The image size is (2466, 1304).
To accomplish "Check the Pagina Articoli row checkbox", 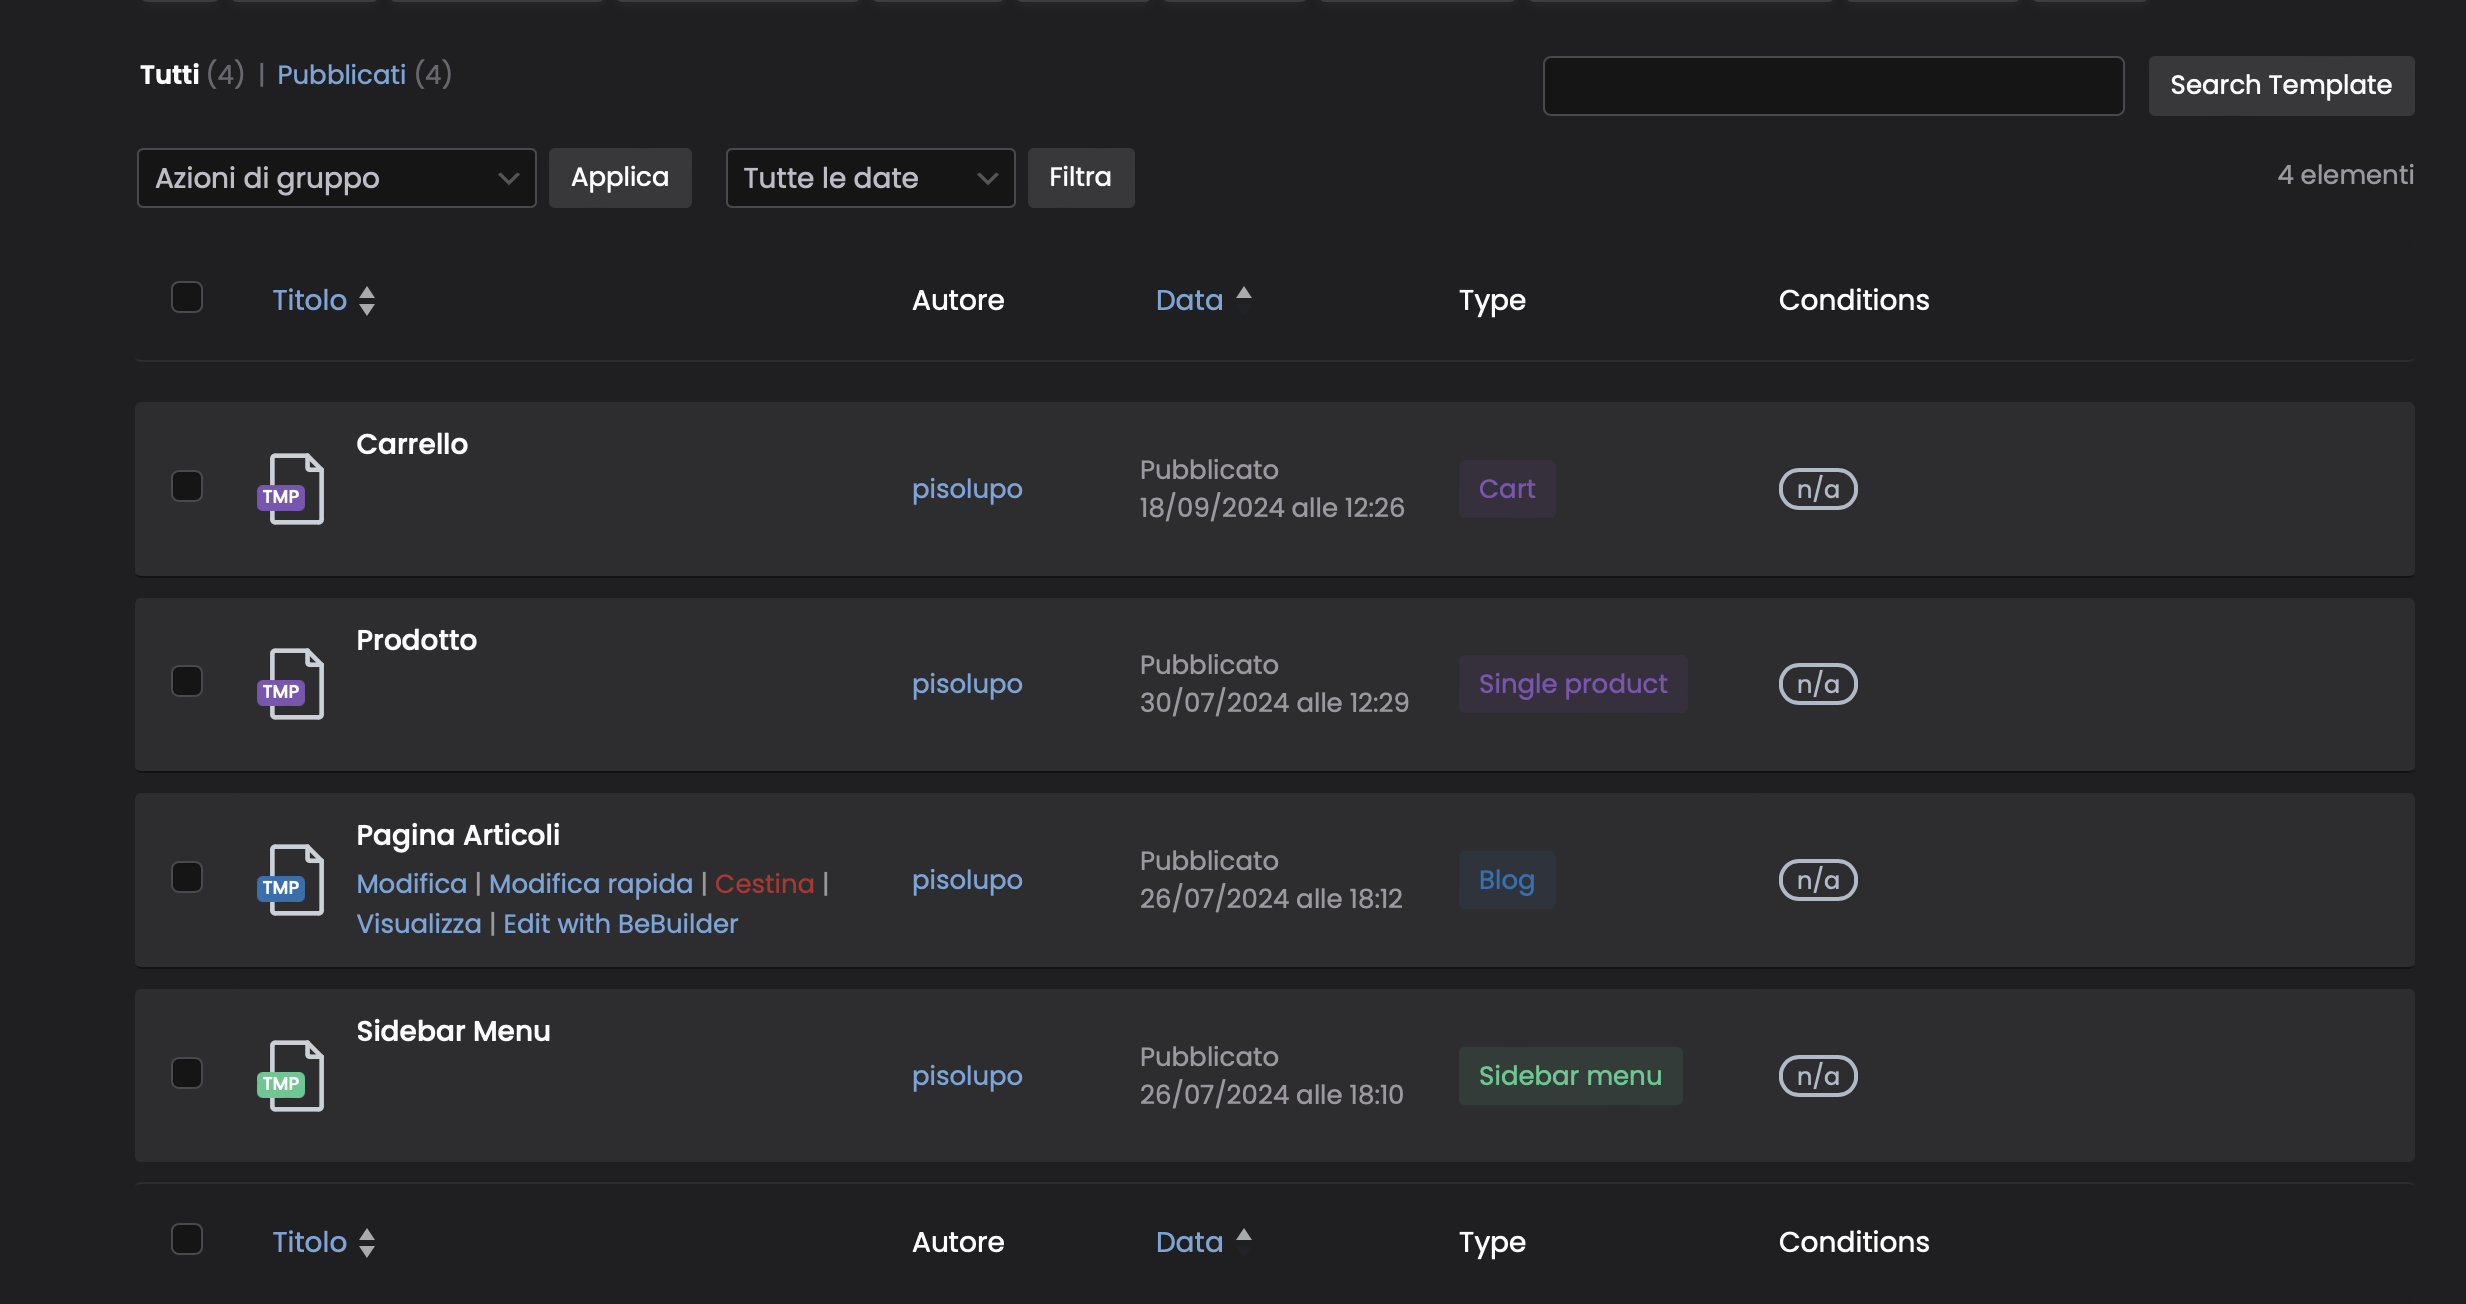I will click(x=187, y=877).
